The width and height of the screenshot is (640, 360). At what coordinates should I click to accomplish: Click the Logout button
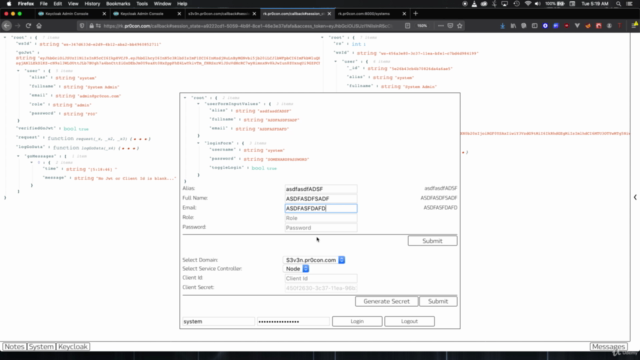point(409,321)
